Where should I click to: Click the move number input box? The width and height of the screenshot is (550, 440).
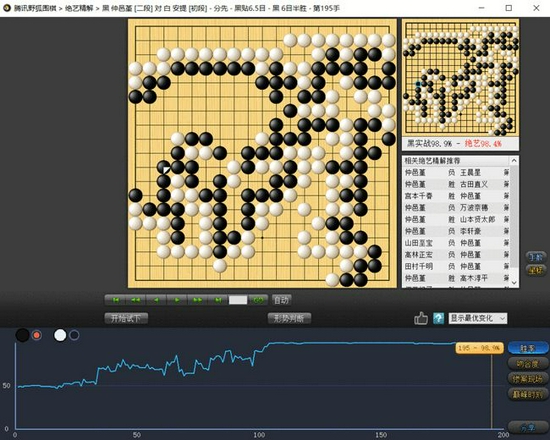(238, 300)
